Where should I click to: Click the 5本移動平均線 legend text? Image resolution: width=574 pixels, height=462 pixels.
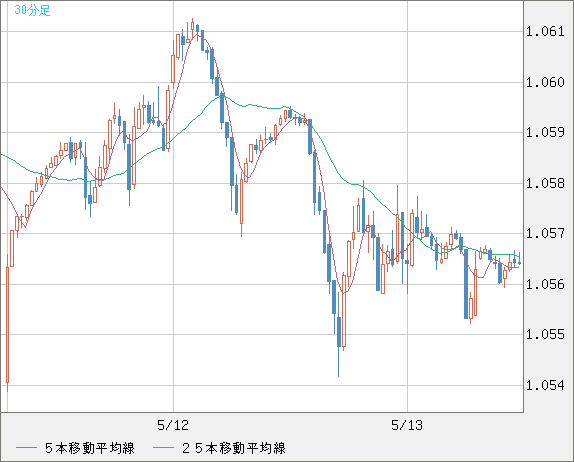90,448
